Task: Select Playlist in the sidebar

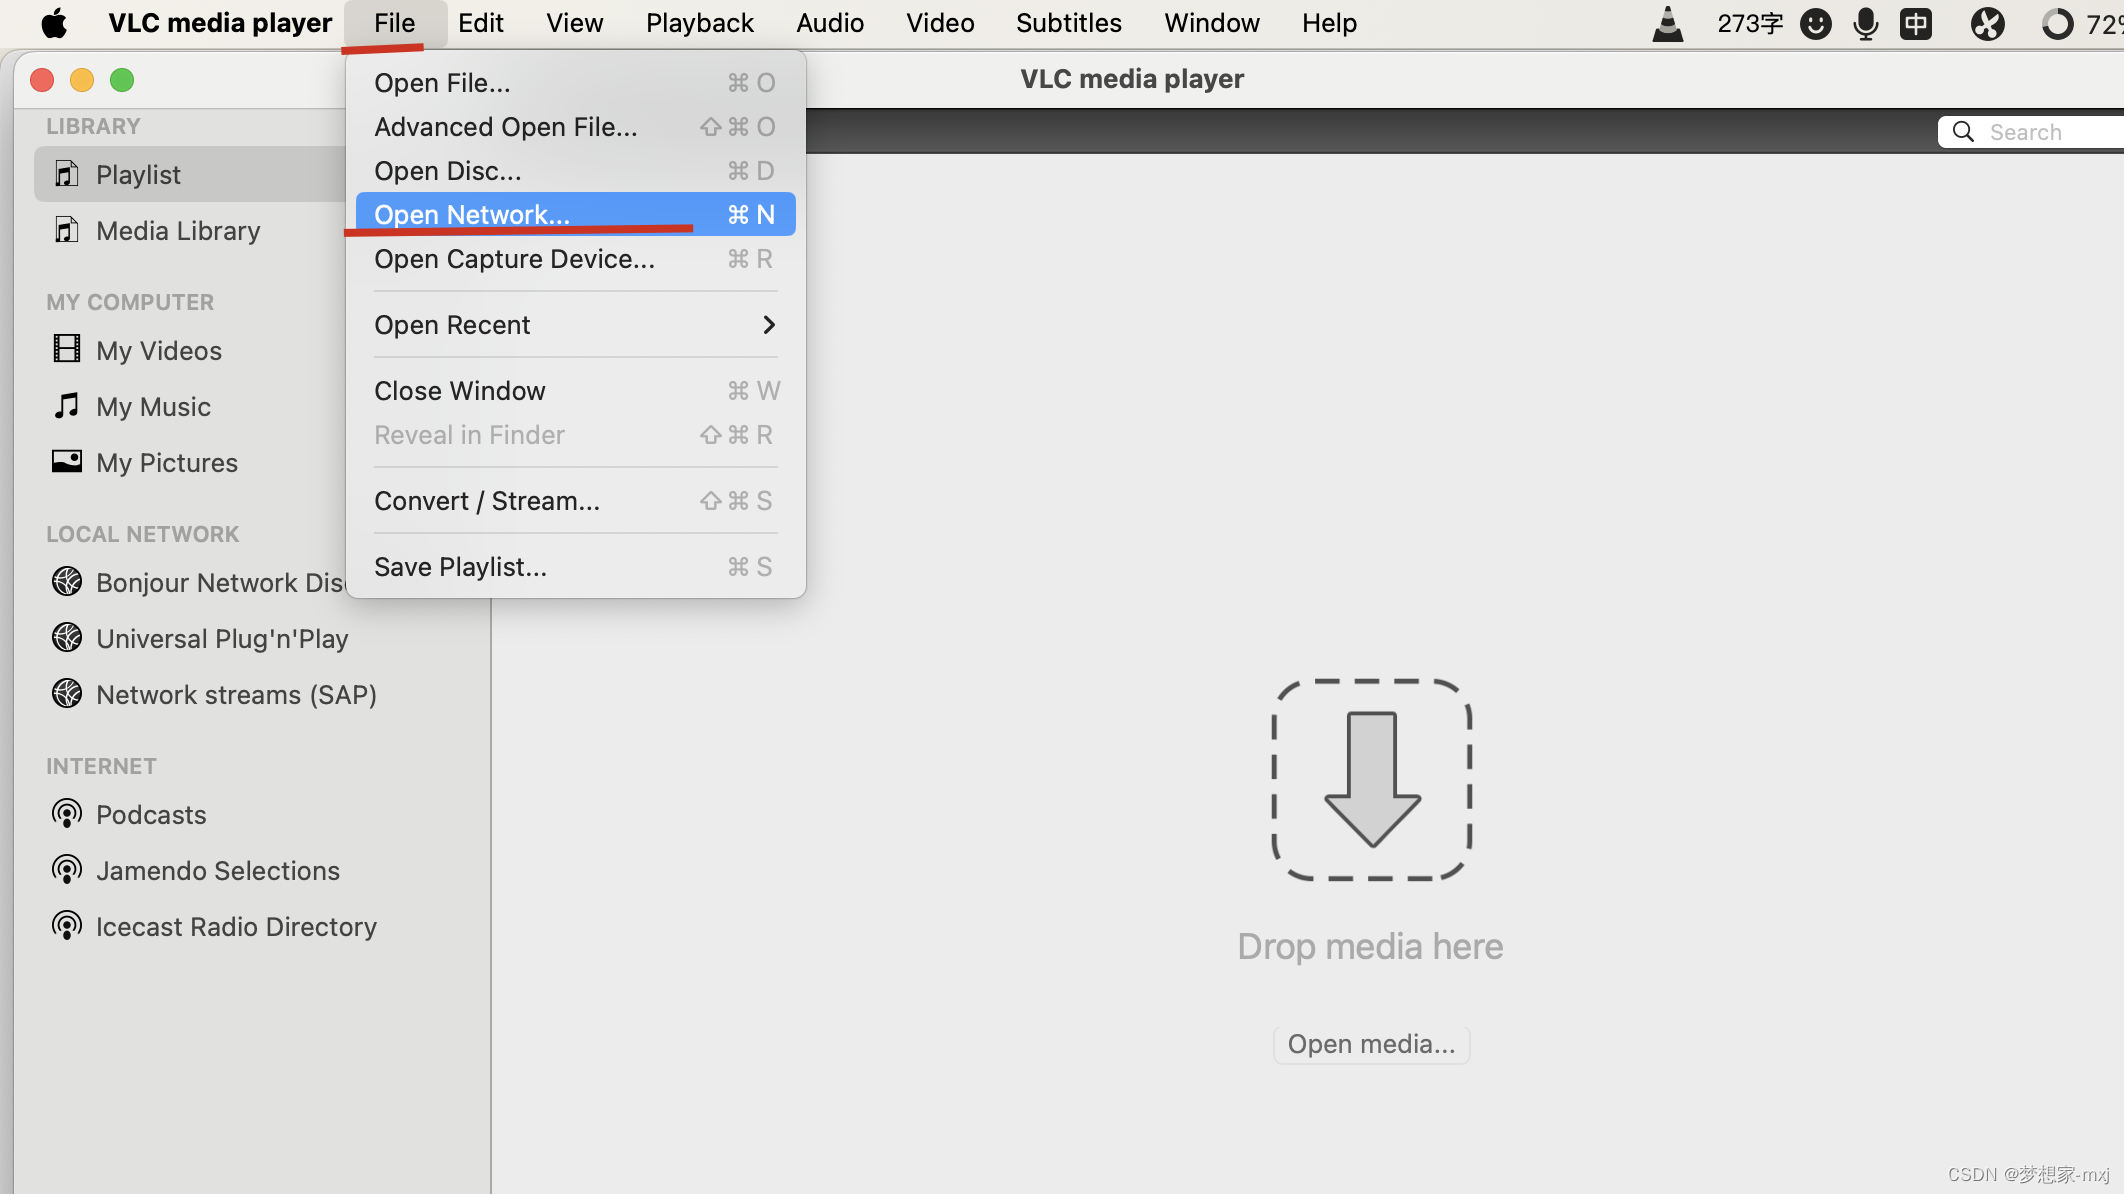Action: click(190, 174)
